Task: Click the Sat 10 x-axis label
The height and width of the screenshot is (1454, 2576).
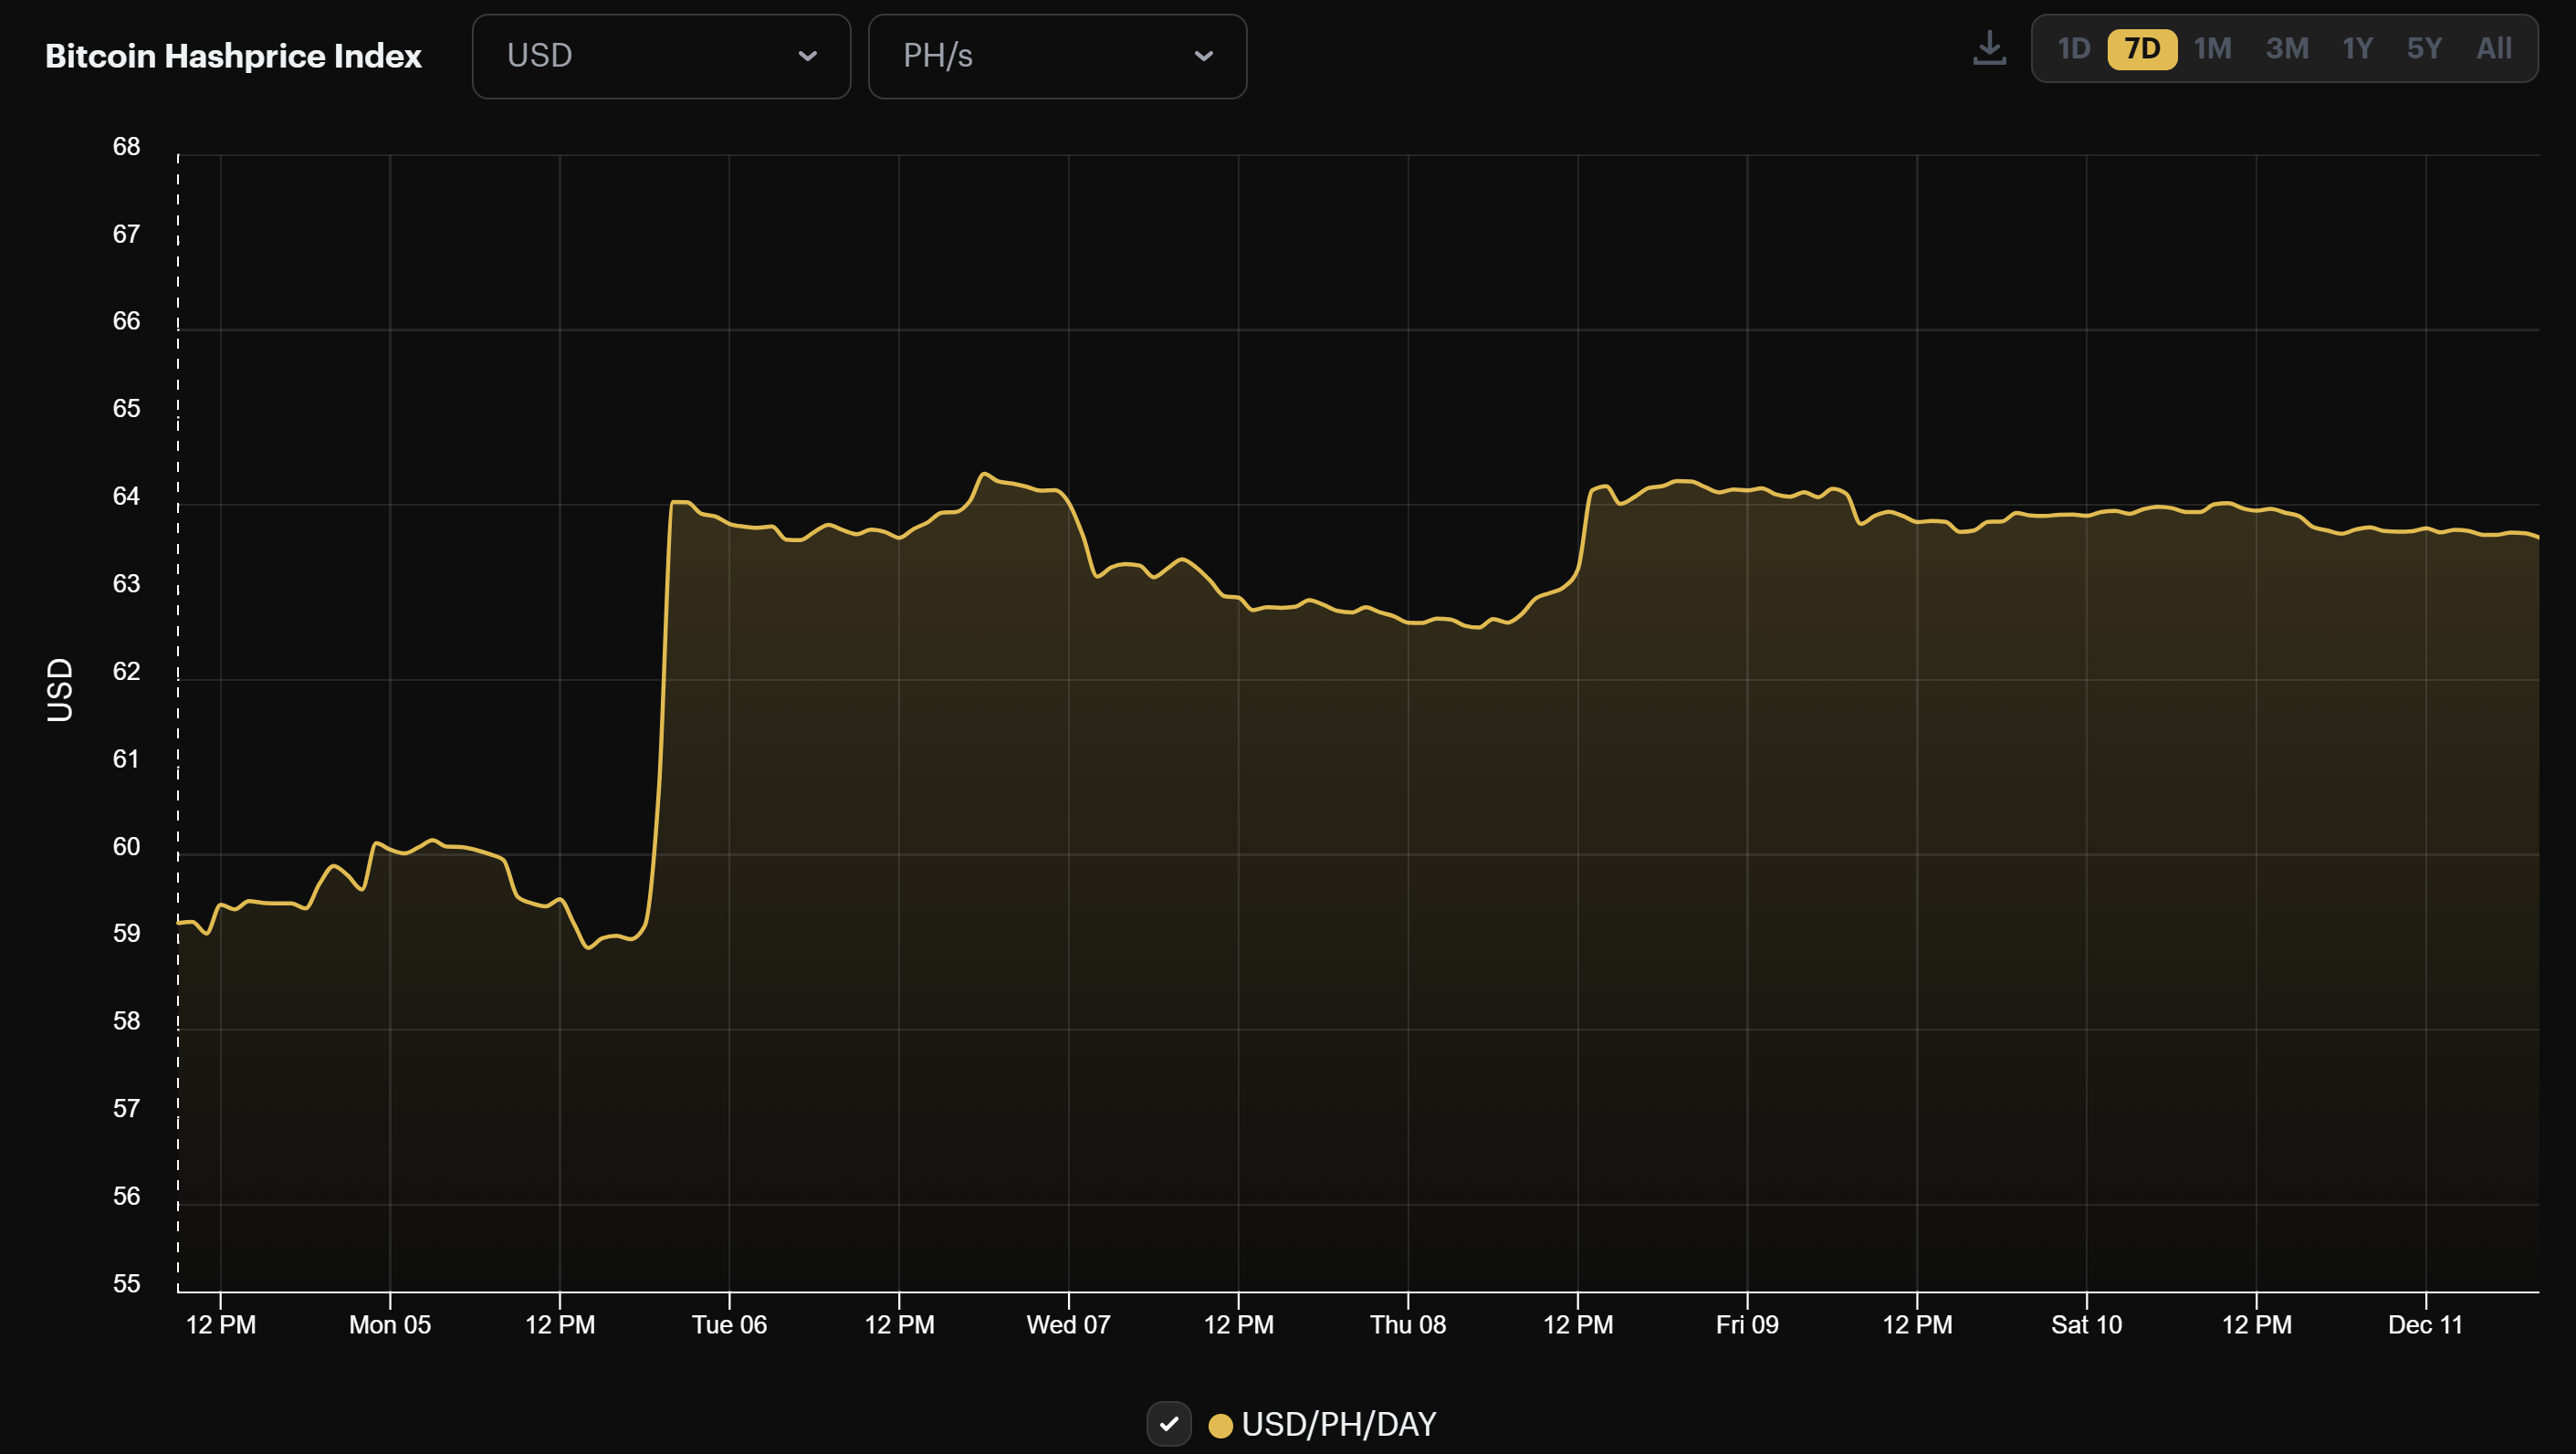Action: point(2086,1324)
